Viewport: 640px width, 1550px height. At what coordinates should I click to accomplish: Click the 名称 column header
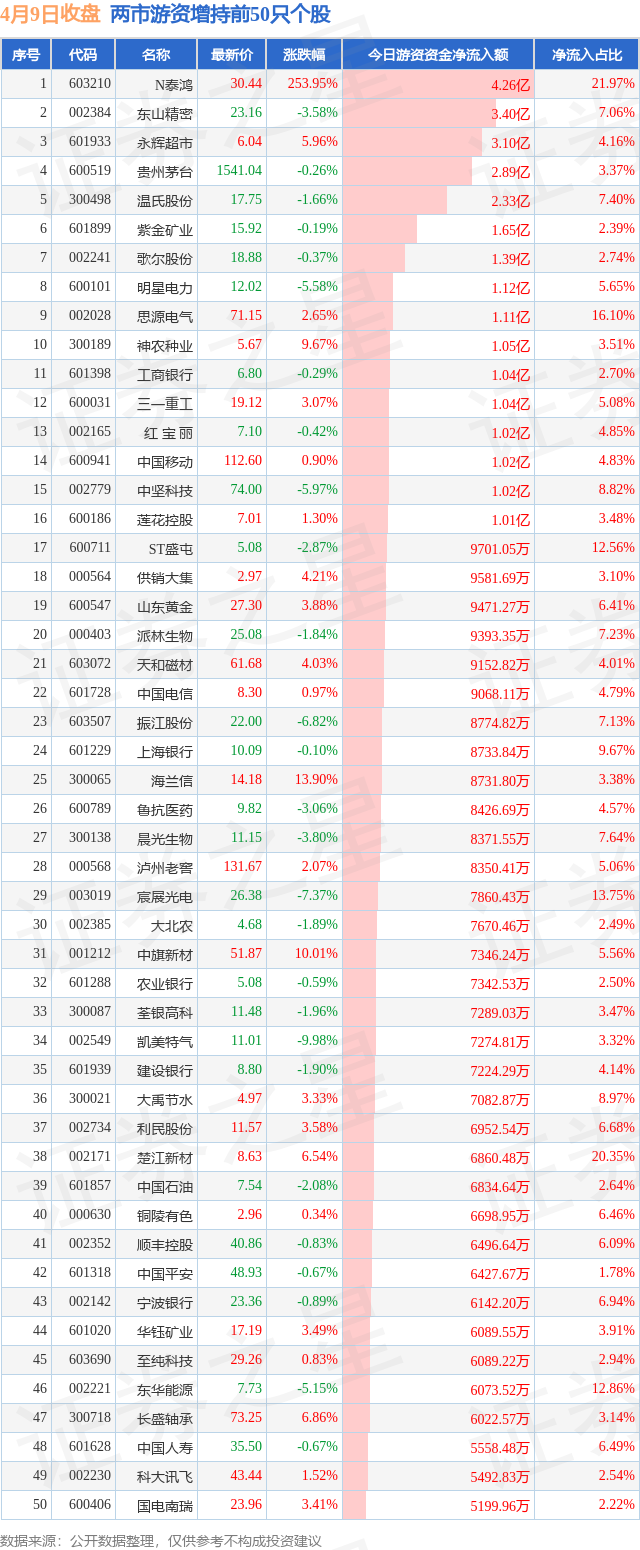coord(156,55)
